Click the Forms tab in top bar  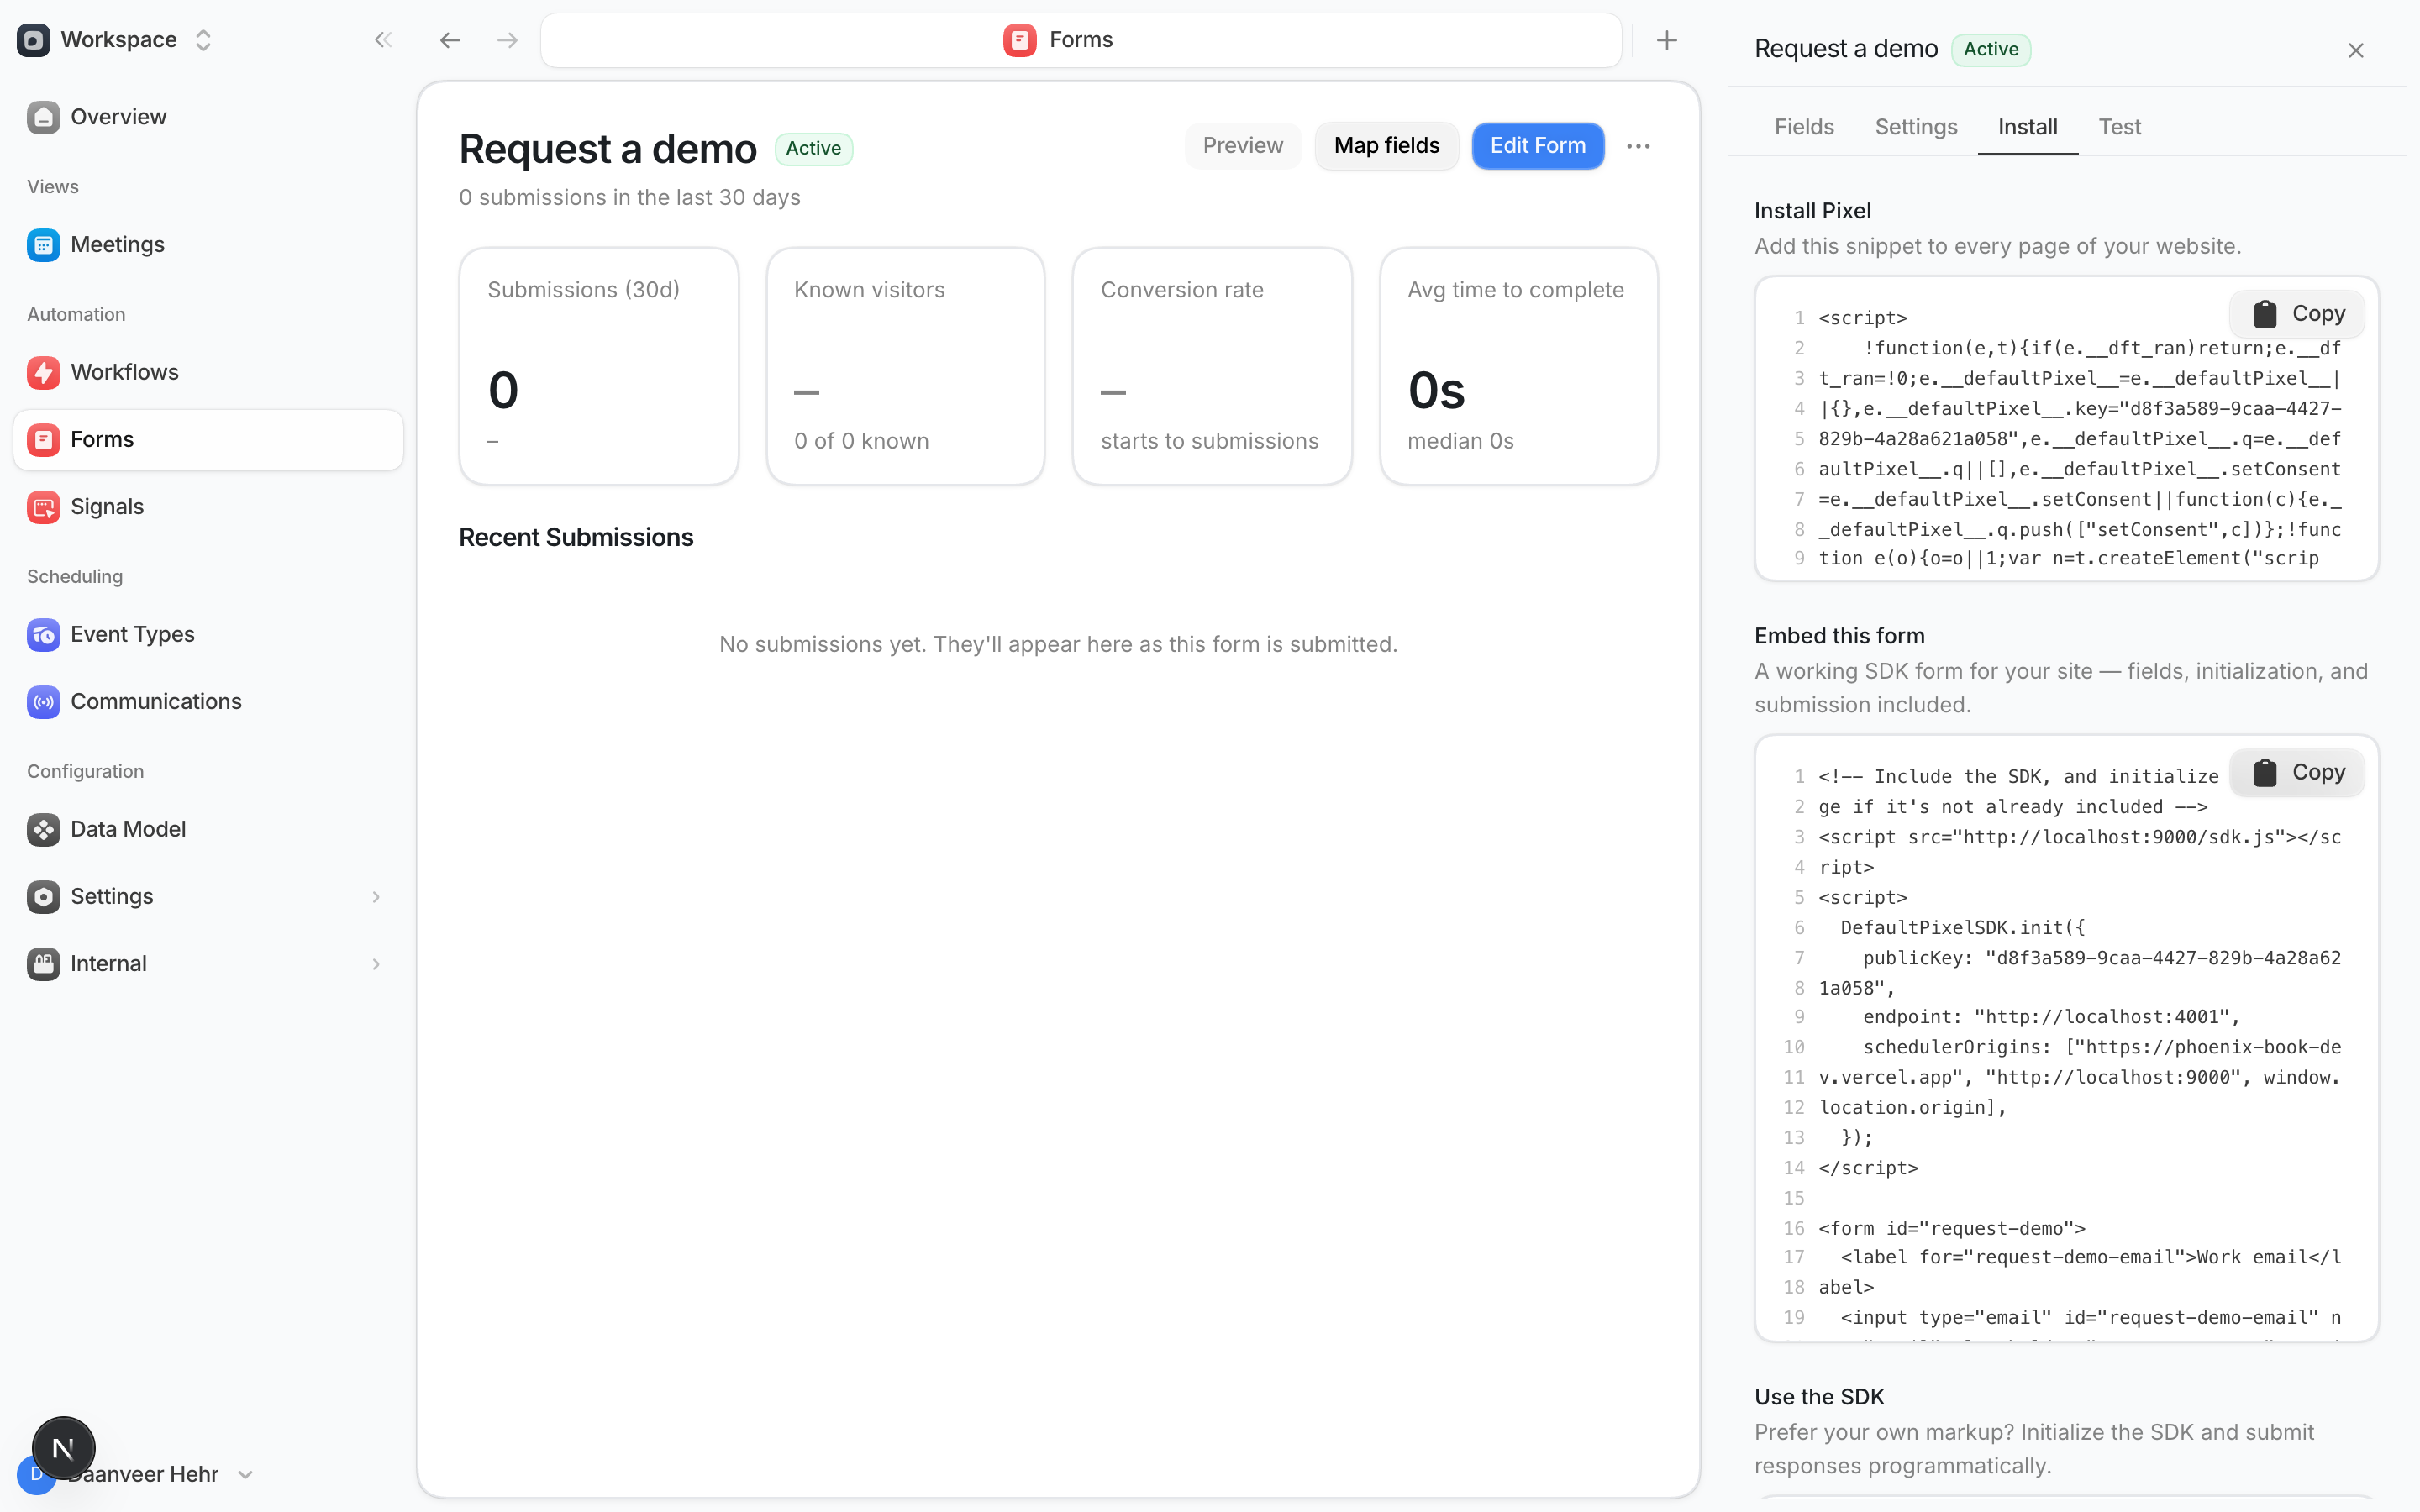tap(1081, 40)
